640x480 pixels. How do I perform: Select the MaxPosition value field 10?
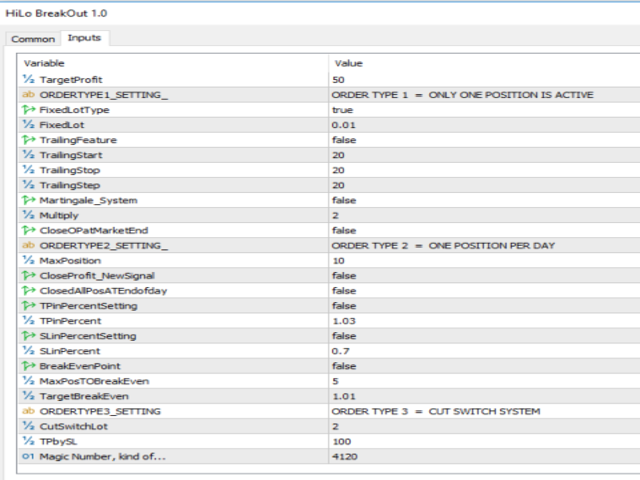[338, 260]
